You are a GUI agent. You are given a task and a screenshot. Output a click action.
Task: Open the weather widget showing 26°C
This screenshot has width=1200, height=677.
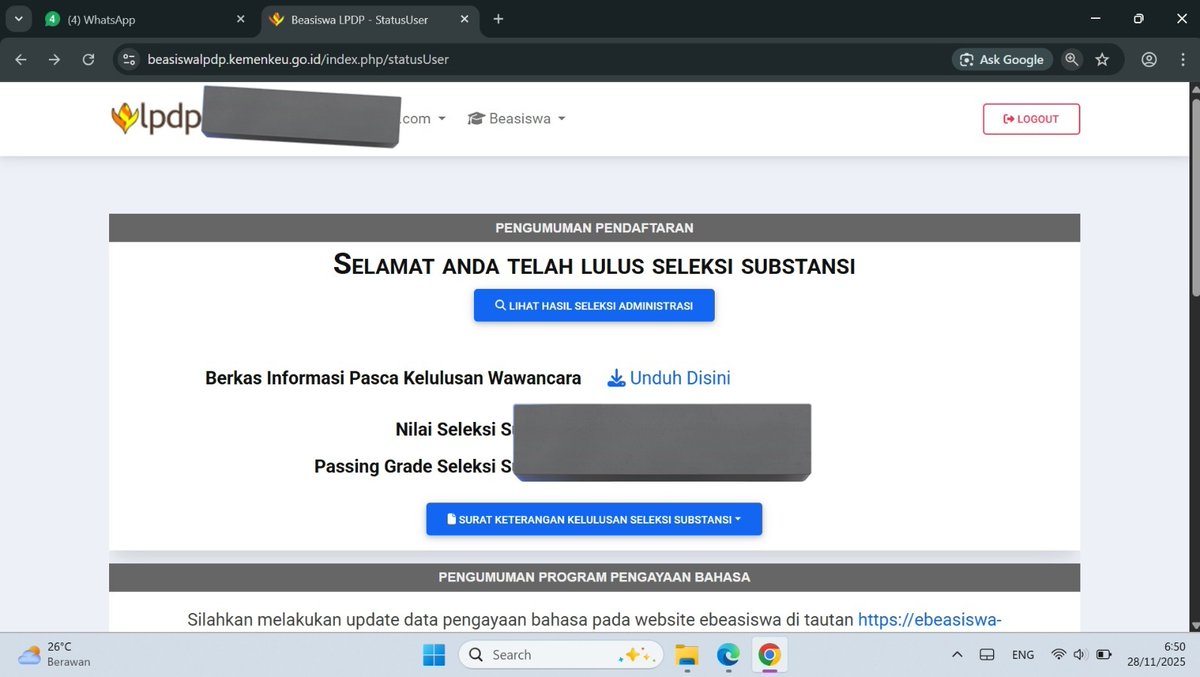tap(55, 654)
